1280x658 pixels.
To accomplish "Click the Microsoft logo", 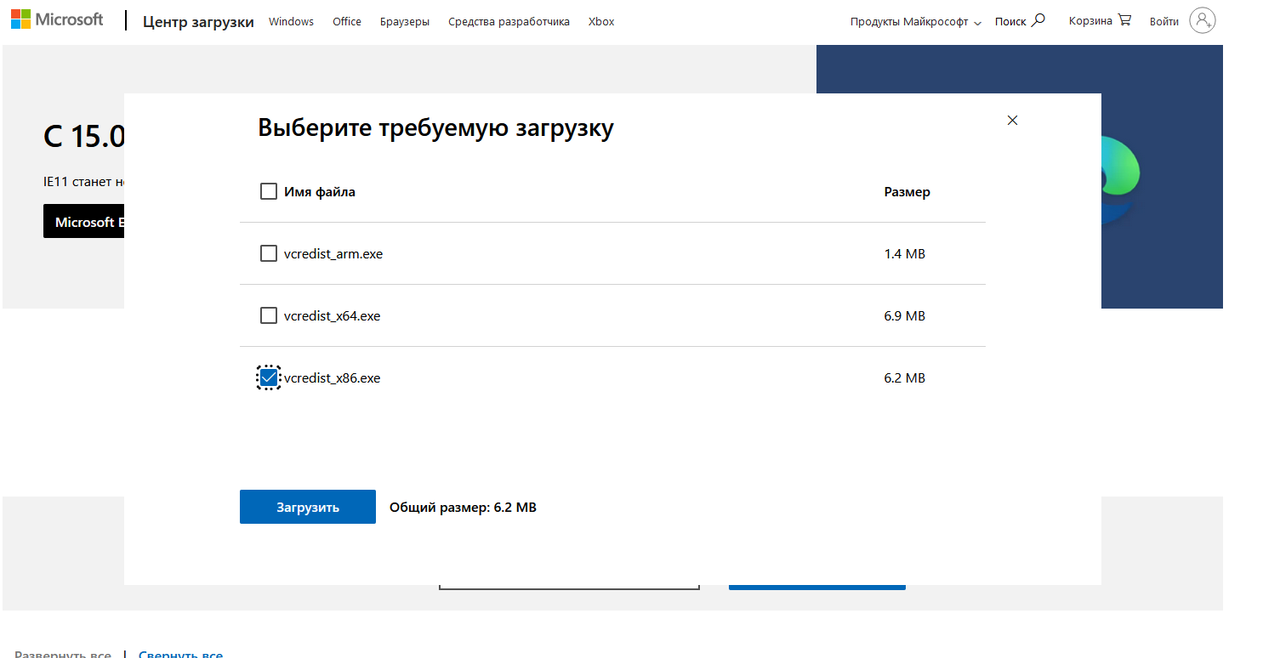I will 57,20.
